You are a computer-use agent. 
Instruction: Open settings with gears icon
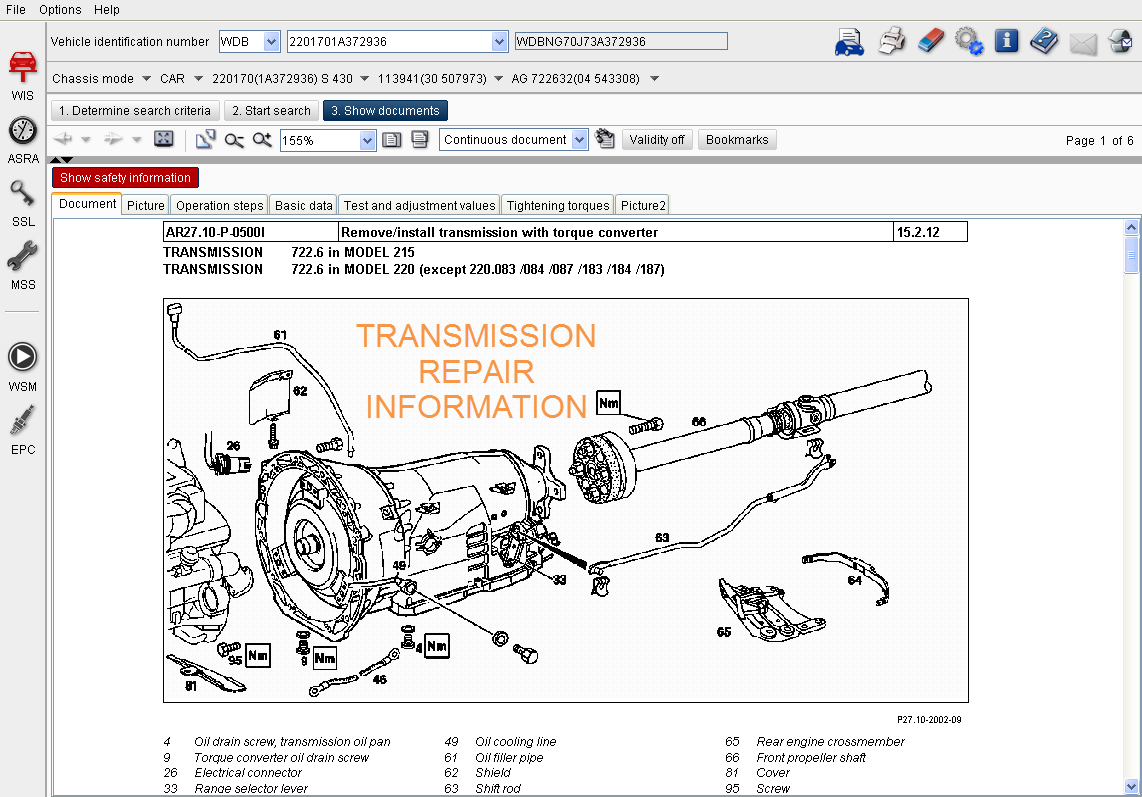click(x=969, y=42)
